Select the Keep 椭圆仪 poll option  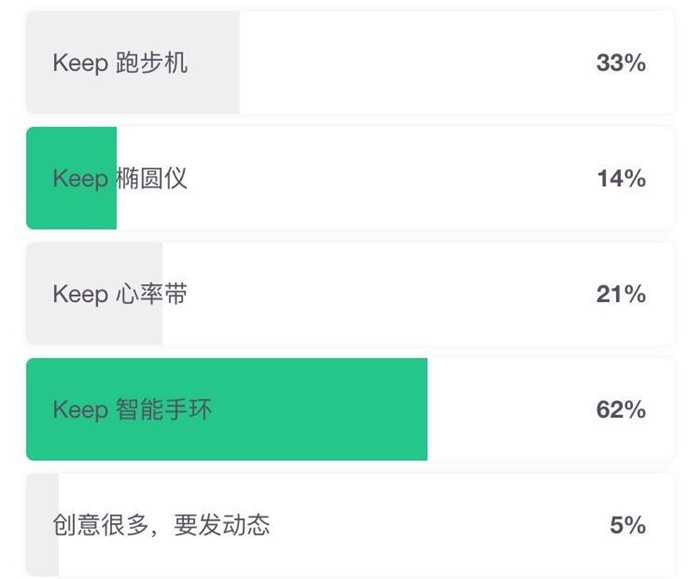tap(350, 178)
